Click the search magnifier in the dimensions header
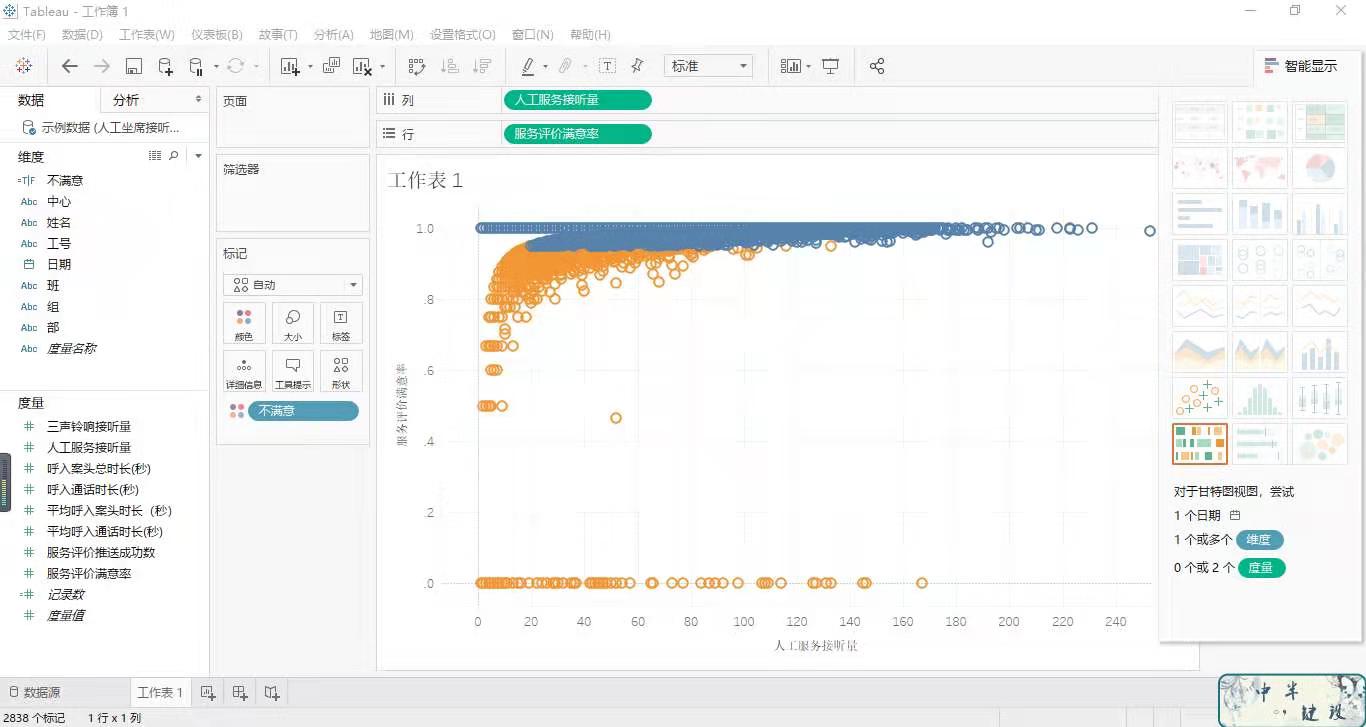The width and height of the screenshot is (1366, 727). coord(174,156)
